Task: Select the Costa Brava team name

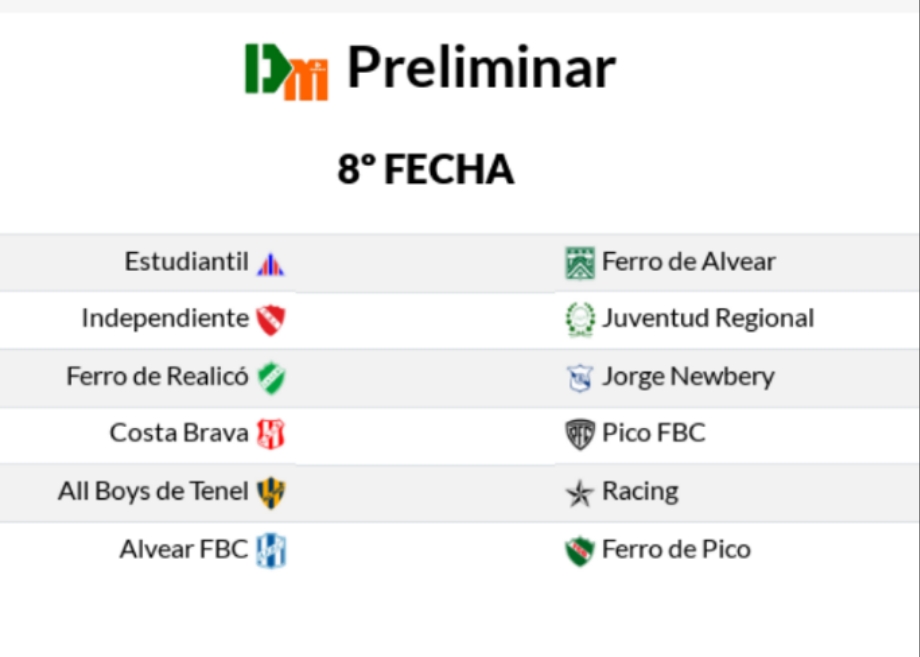Action: [x=179, y=434]
